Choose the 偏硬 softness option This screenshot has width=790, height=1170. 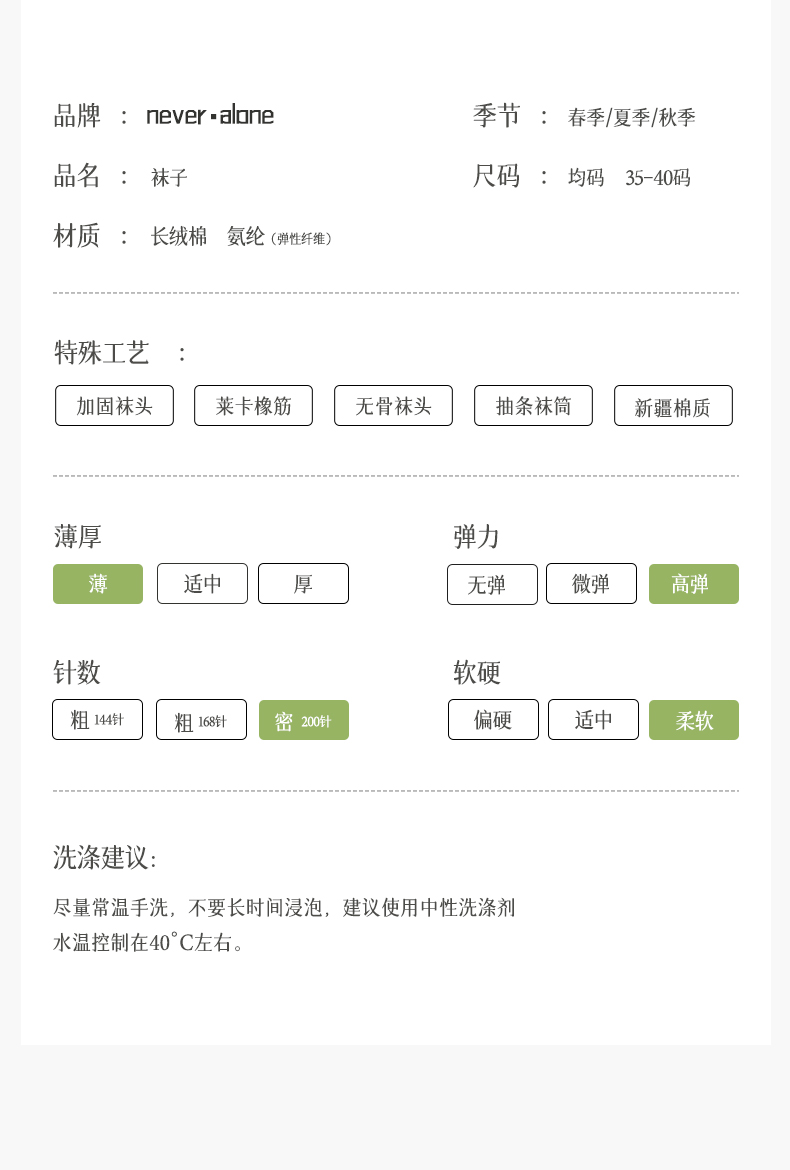point(493,720)
